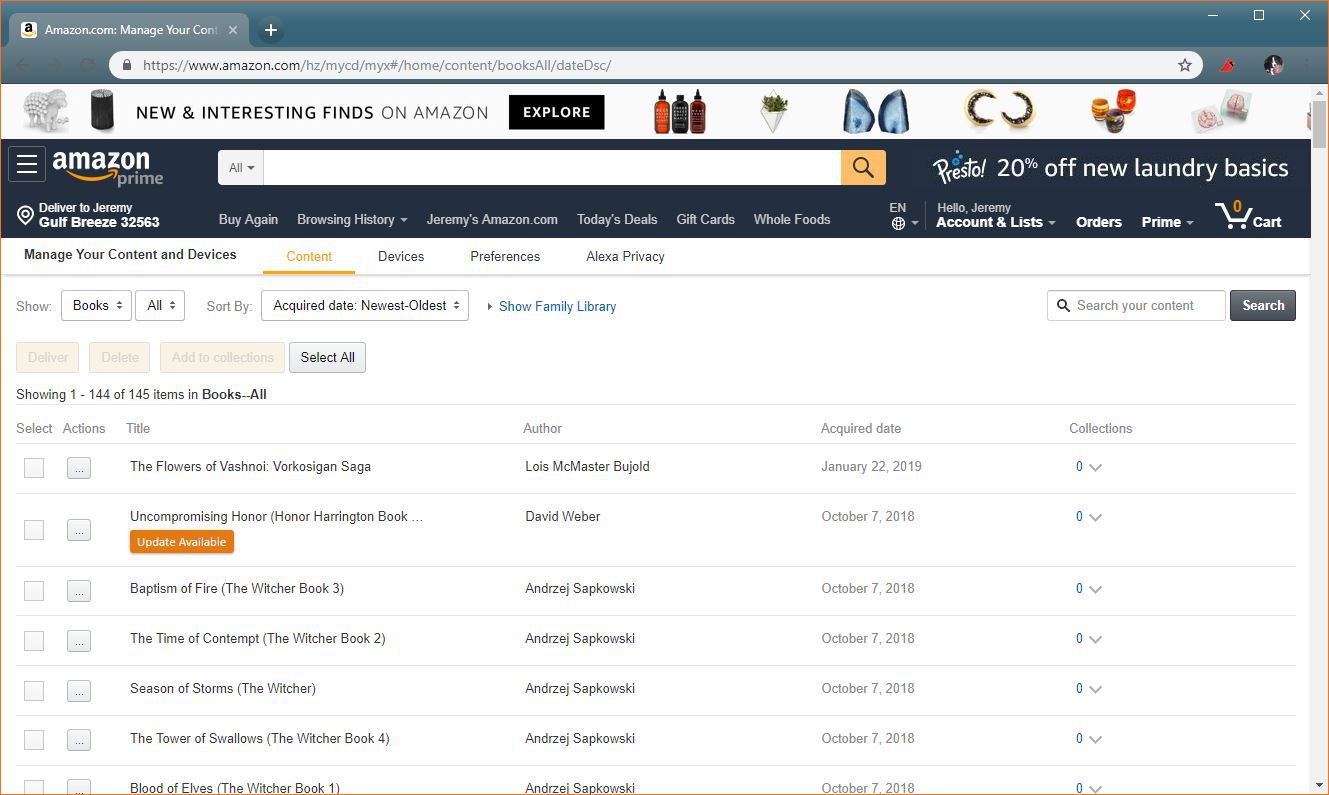This screenshot has height=795, width=1329.
Task: Expand Show Family Library
Action: click(x=551, y=307)
